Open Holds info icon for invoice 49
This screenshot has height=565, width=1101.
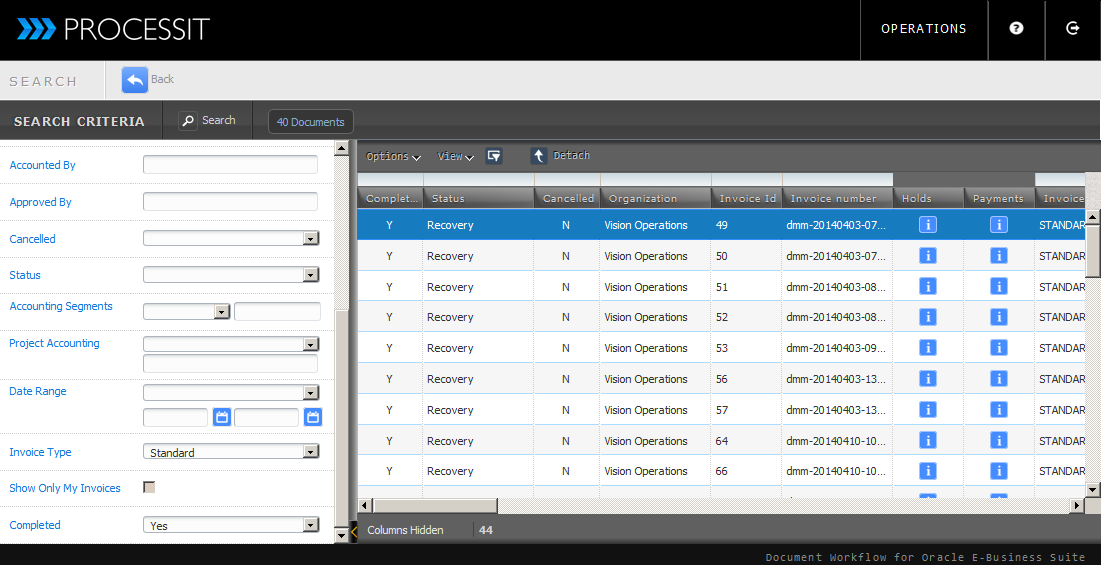[927, 225]
